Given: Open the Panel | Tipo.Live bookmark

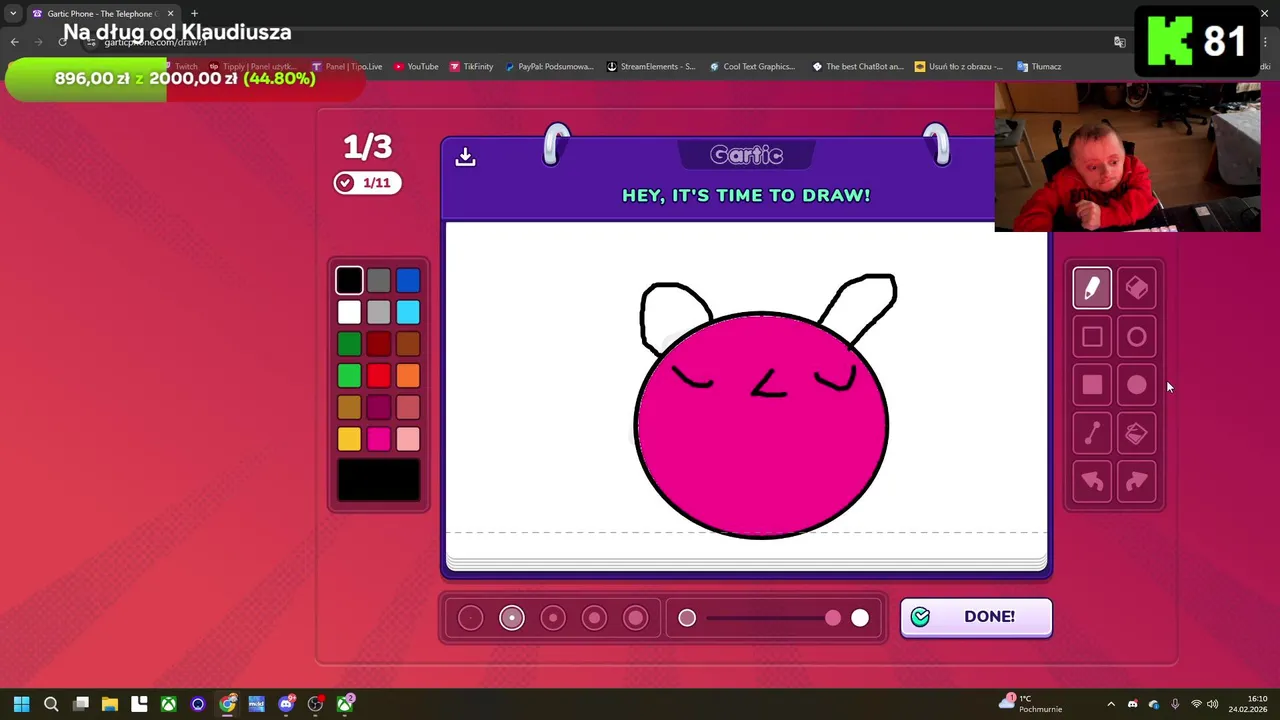Looking at the screenshot, I should tap(347, 67).
